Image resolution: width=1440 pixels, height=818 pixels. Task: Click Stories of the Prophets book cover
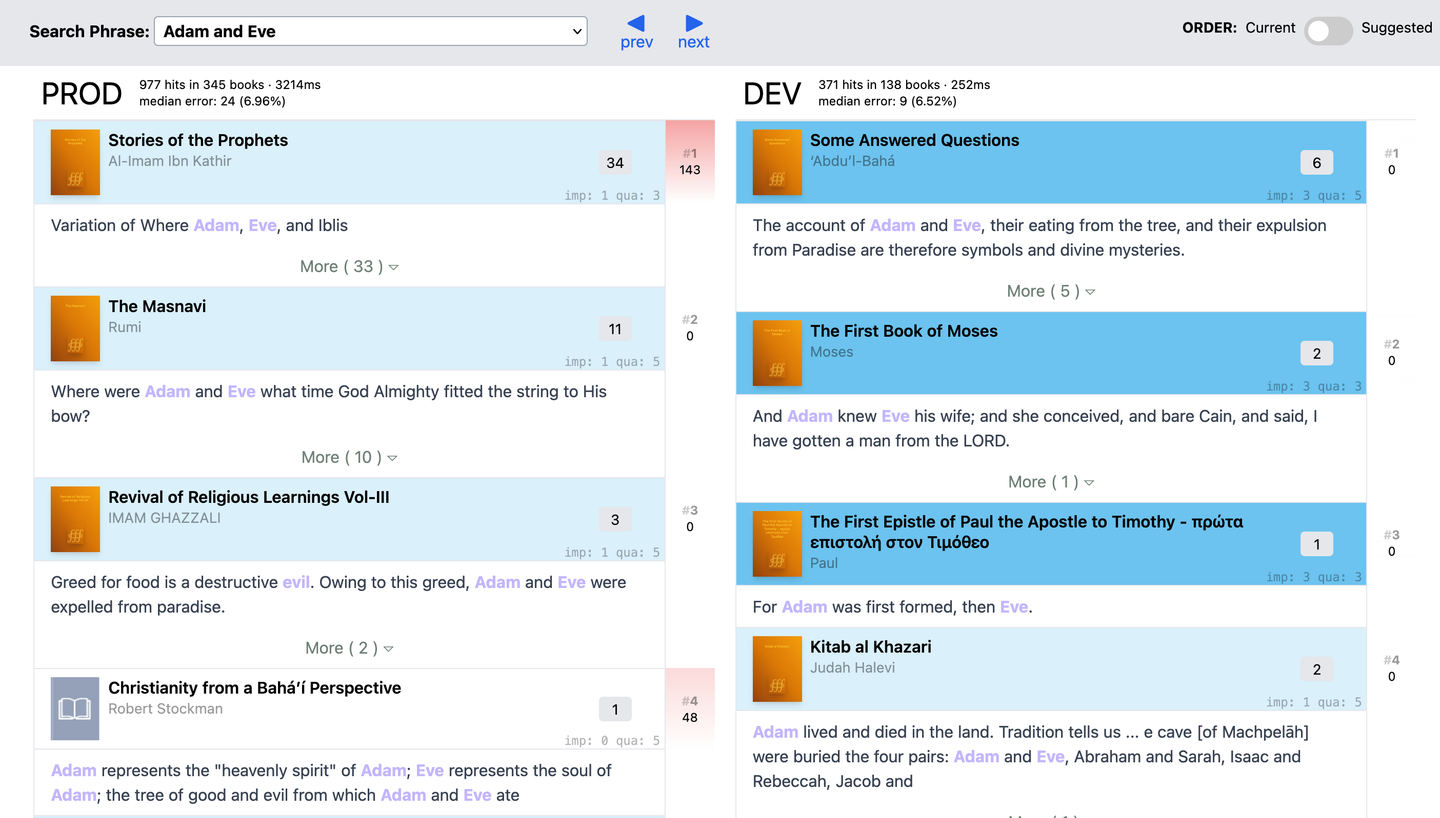[75, 162]
